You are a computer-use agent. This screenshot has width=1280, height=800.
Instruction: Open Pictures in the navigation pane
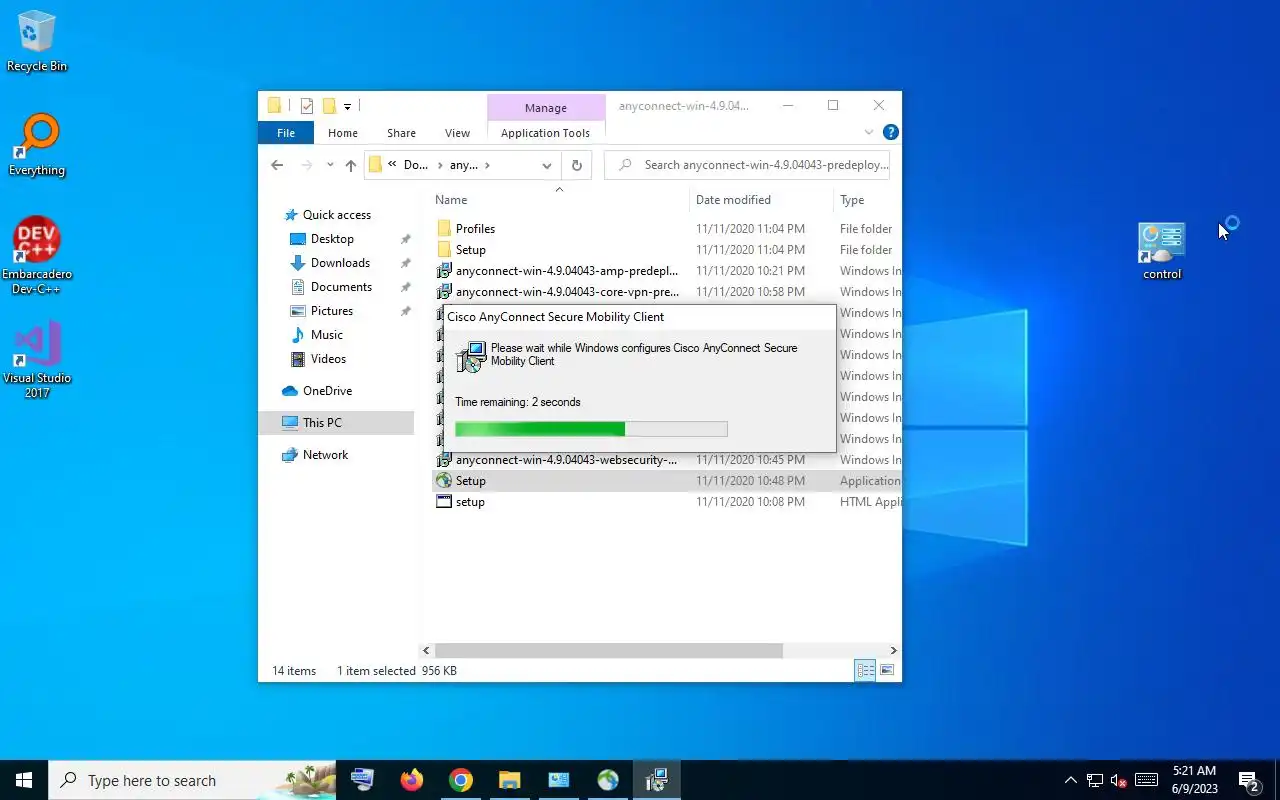[x=332, y=311]
